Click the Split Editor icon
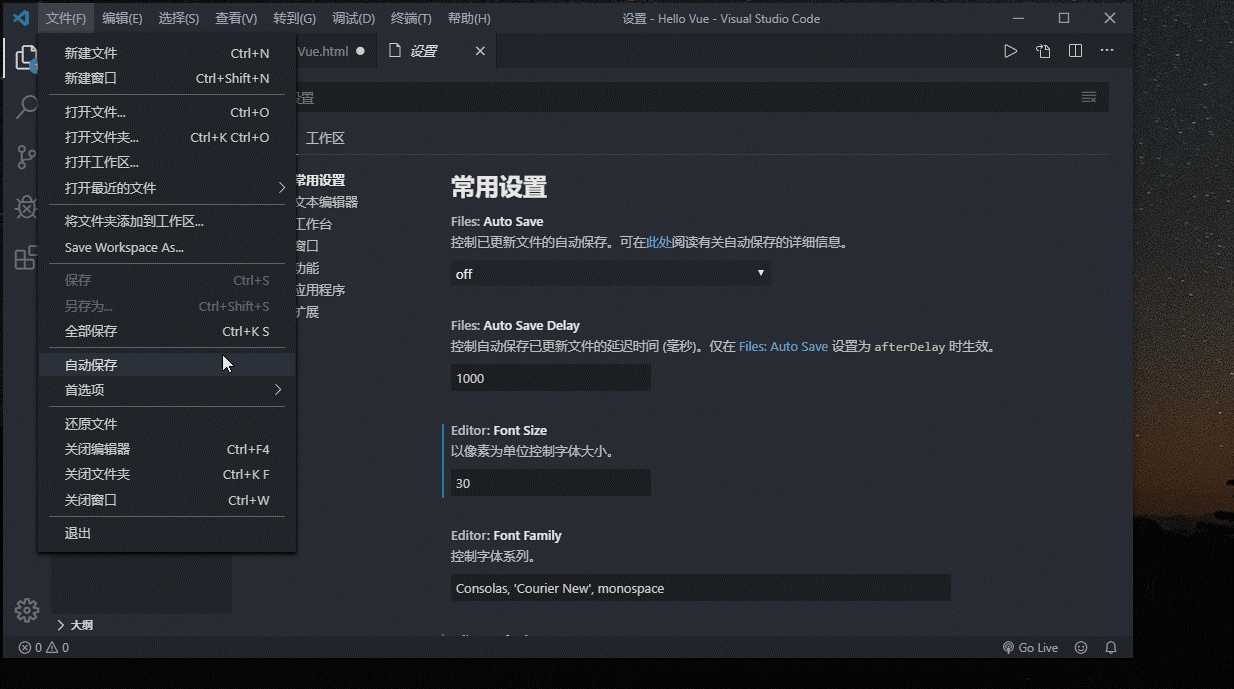1234x689 pixels. click(x=1075, y=51)
